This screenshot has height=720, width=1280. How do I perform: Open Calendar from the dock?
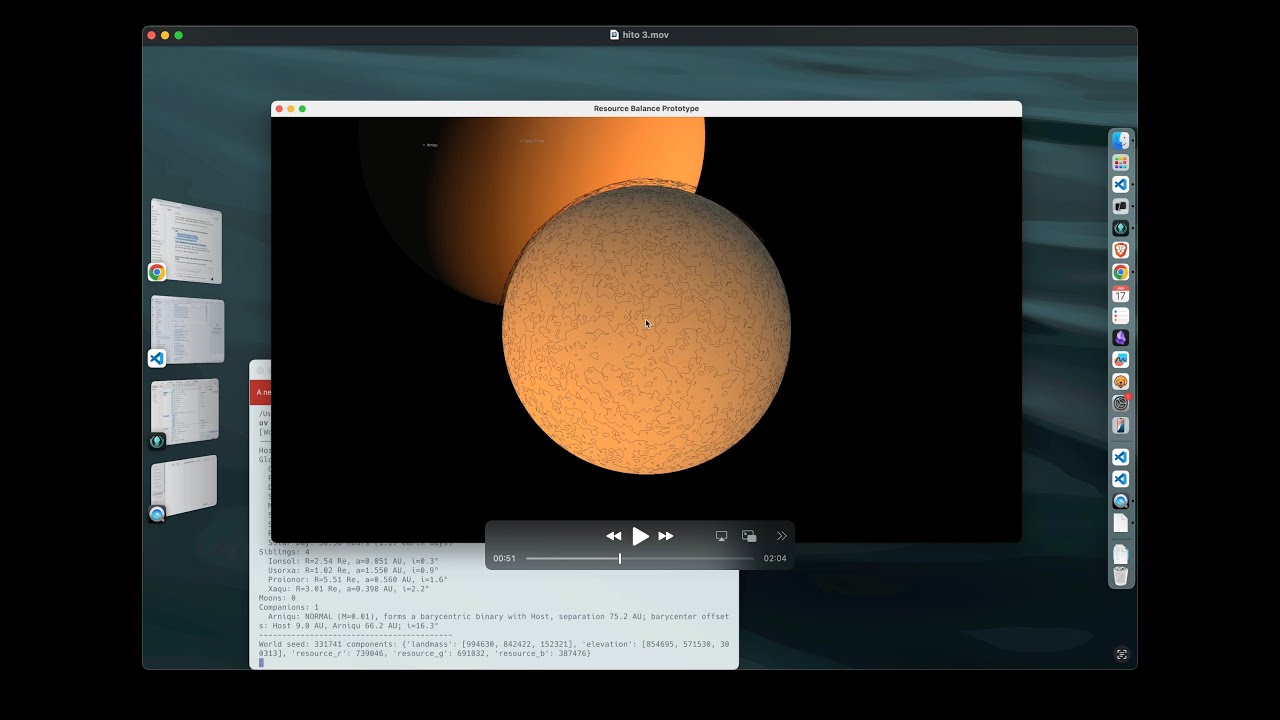click(1121, 294)
